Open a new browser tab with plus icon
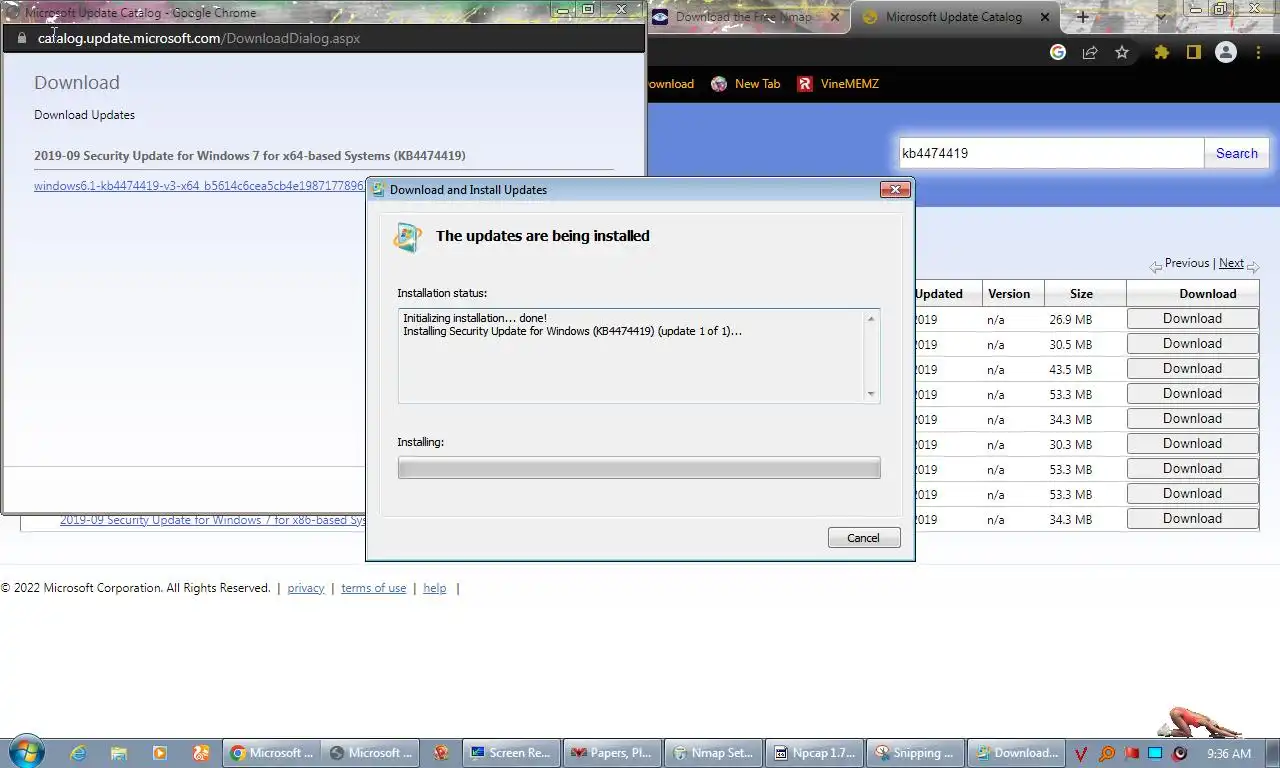Screen dimensions: 1280x768 1082,17
